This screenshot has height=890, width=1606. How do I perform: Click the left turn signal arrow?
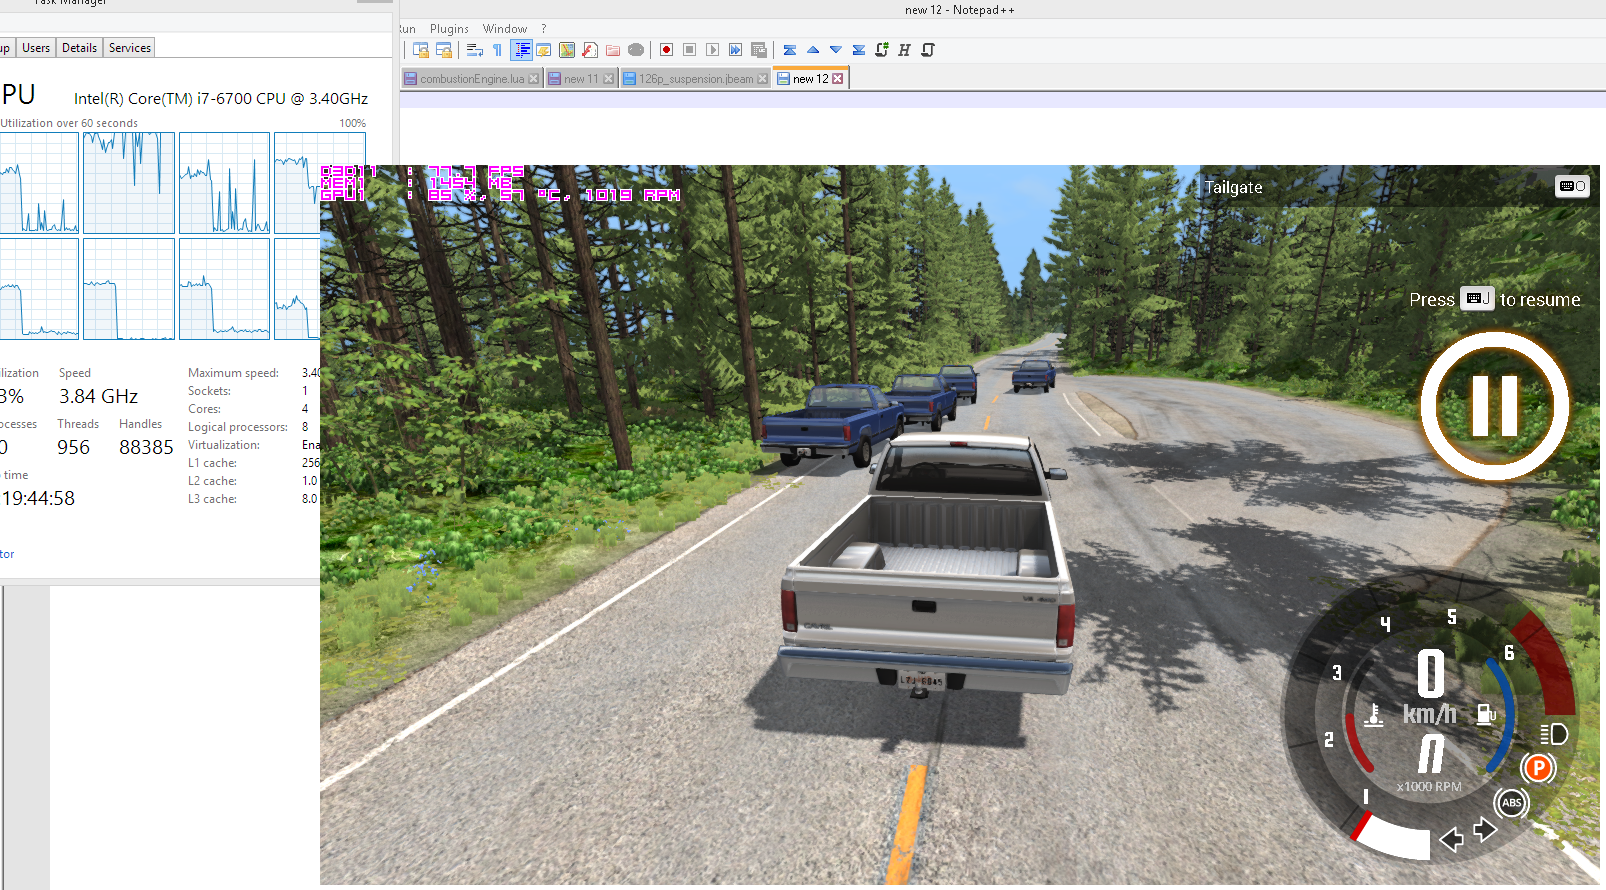[1451, 839]
